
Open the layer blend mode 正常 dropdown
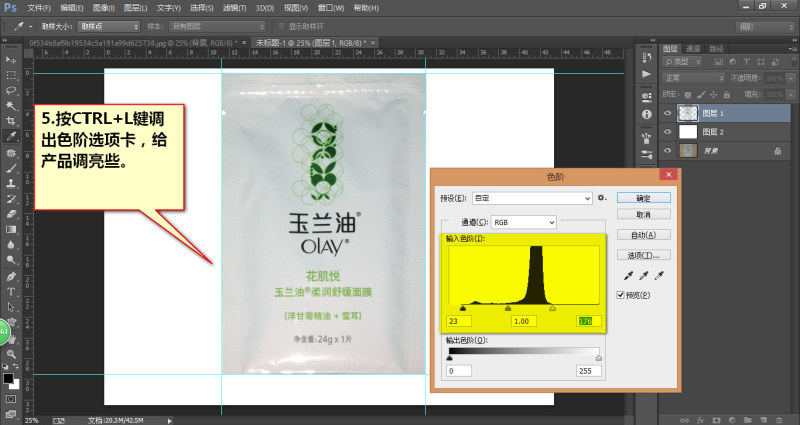point(693,78)
